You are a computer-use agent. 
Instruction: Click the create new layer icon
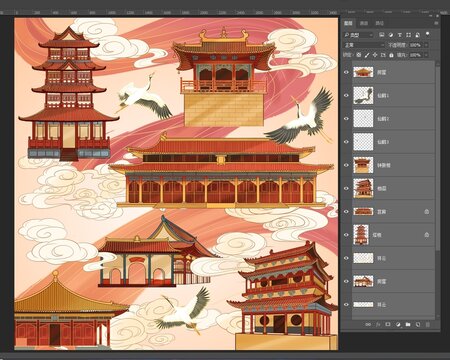418,324
